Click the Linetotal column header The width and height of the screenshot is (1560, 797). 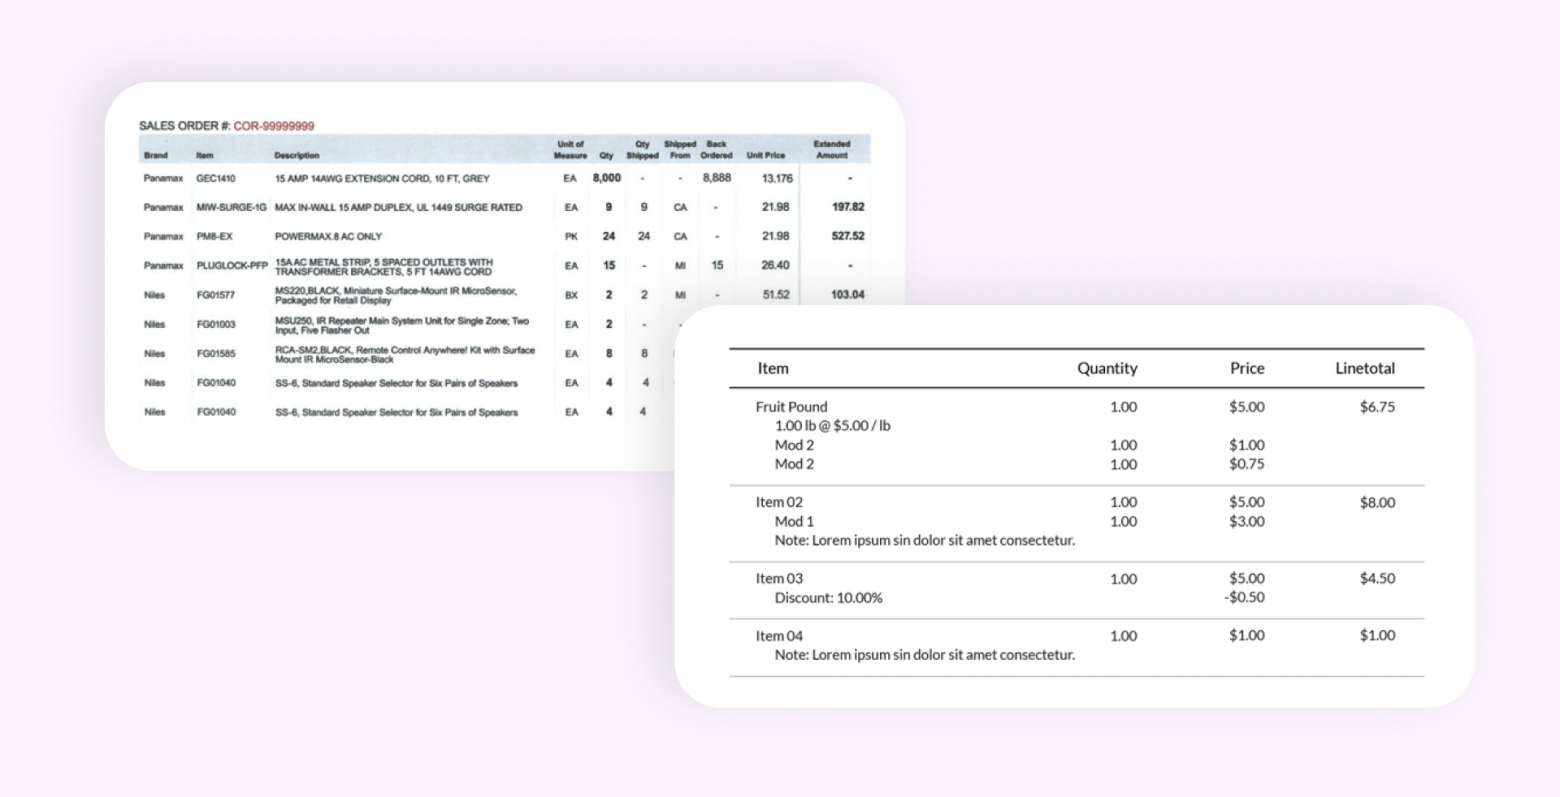[x=1364, y=368]
